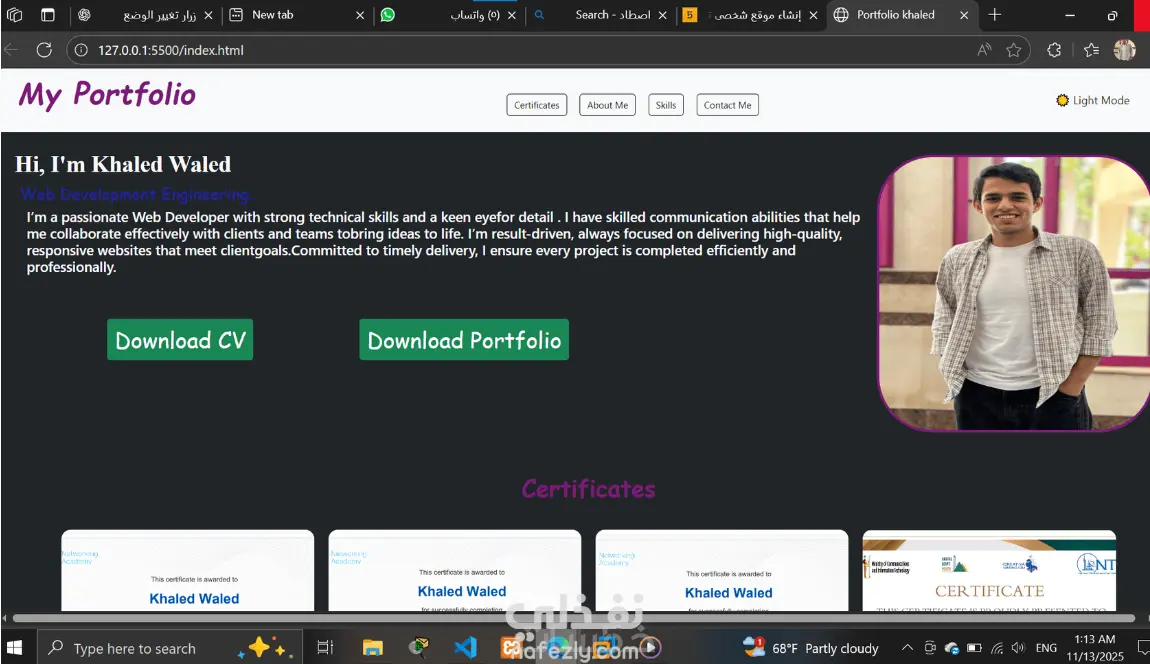Close the New tab browser tab
1150x664 pixels.
point(360,15)
